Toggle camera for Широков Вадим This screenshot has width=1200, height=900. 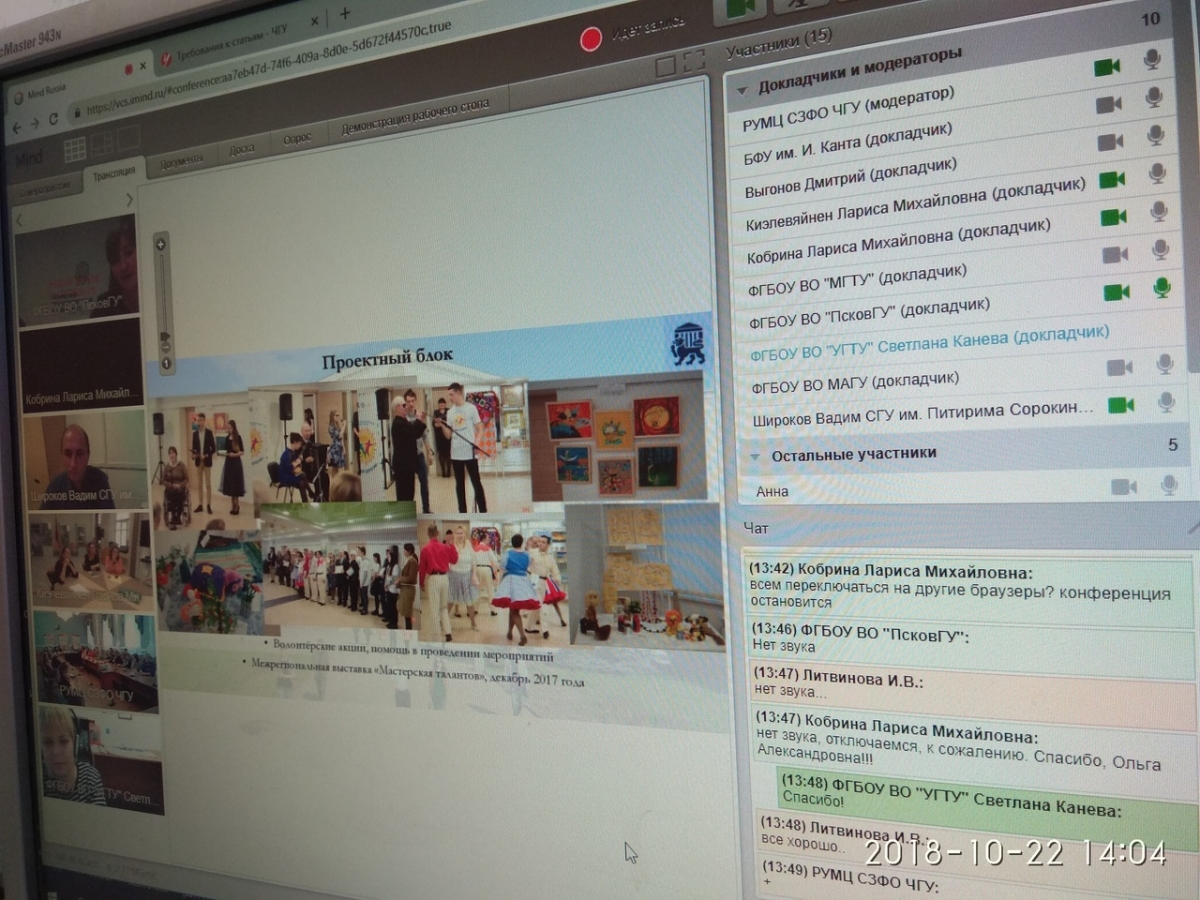tap(1121, 405)
